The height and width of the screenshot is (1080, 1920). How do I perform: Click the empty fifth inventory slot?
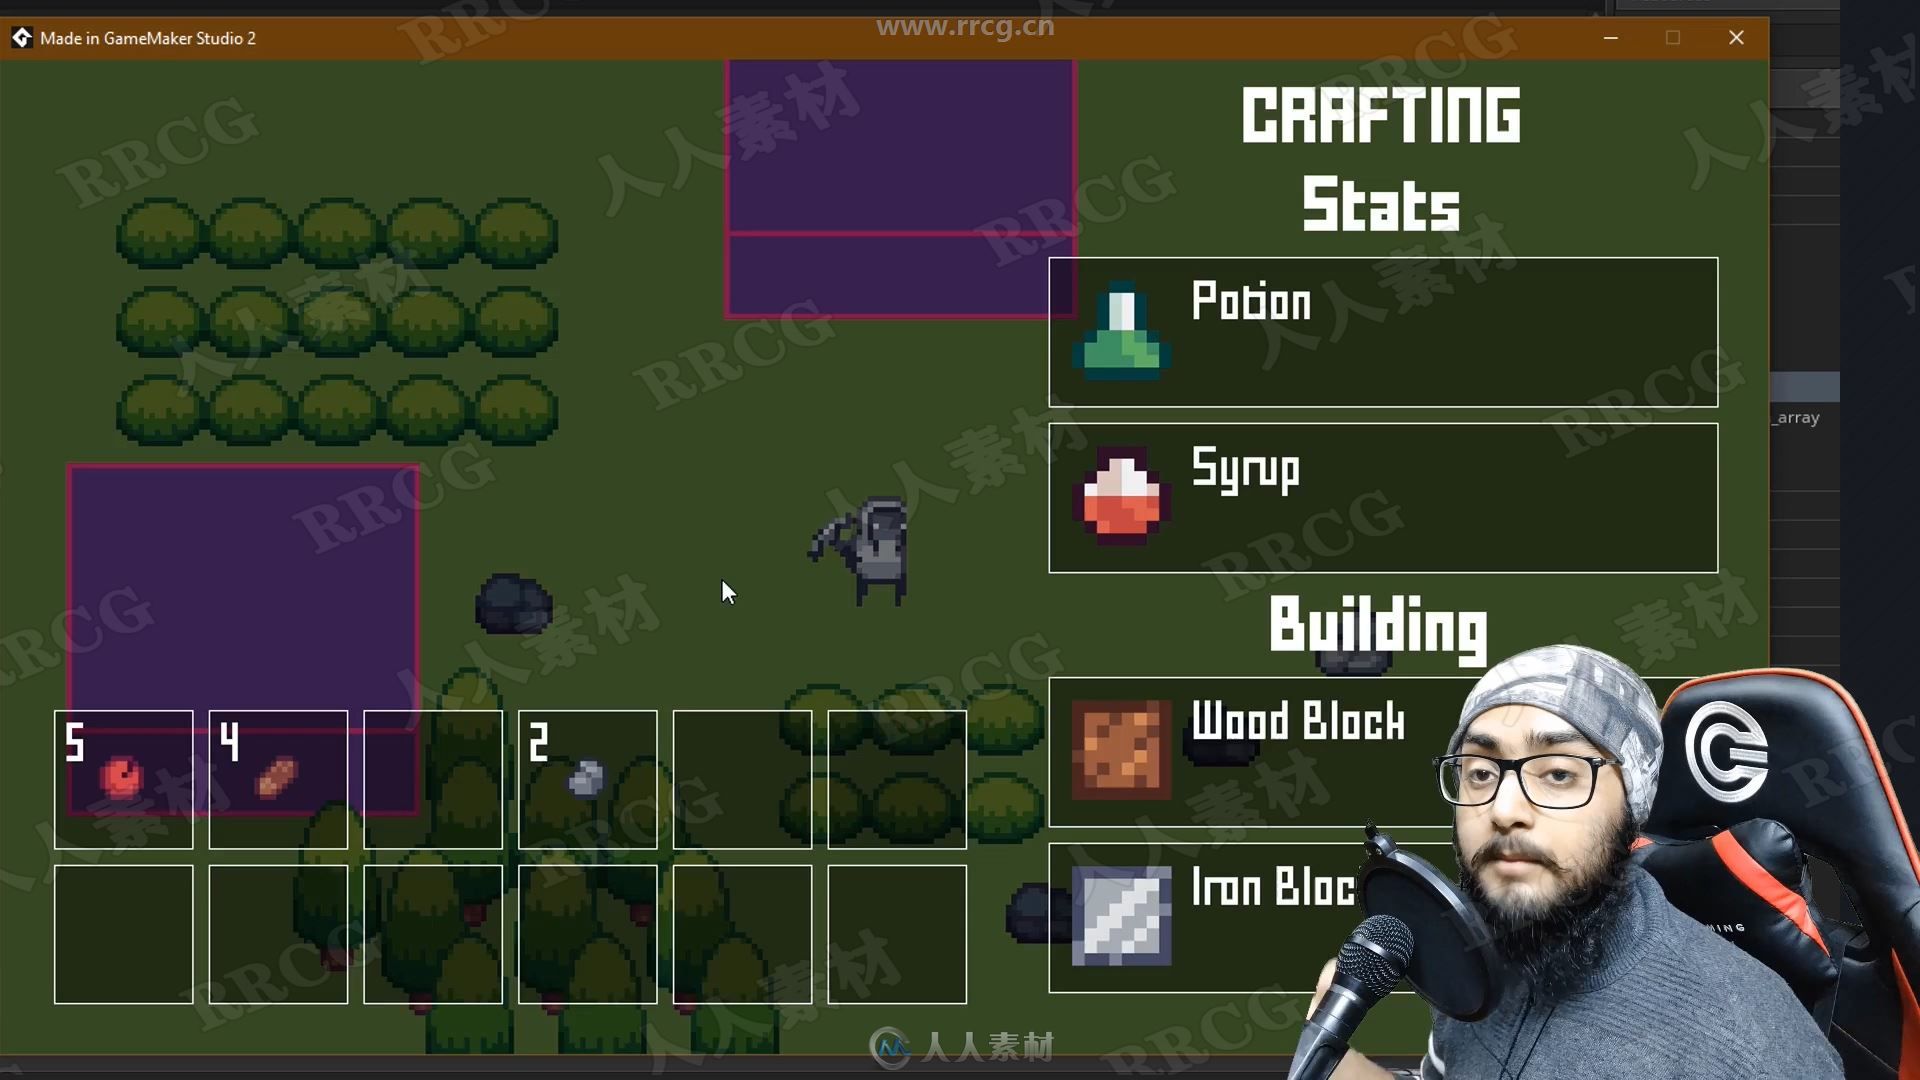click(x=741, y=779)
